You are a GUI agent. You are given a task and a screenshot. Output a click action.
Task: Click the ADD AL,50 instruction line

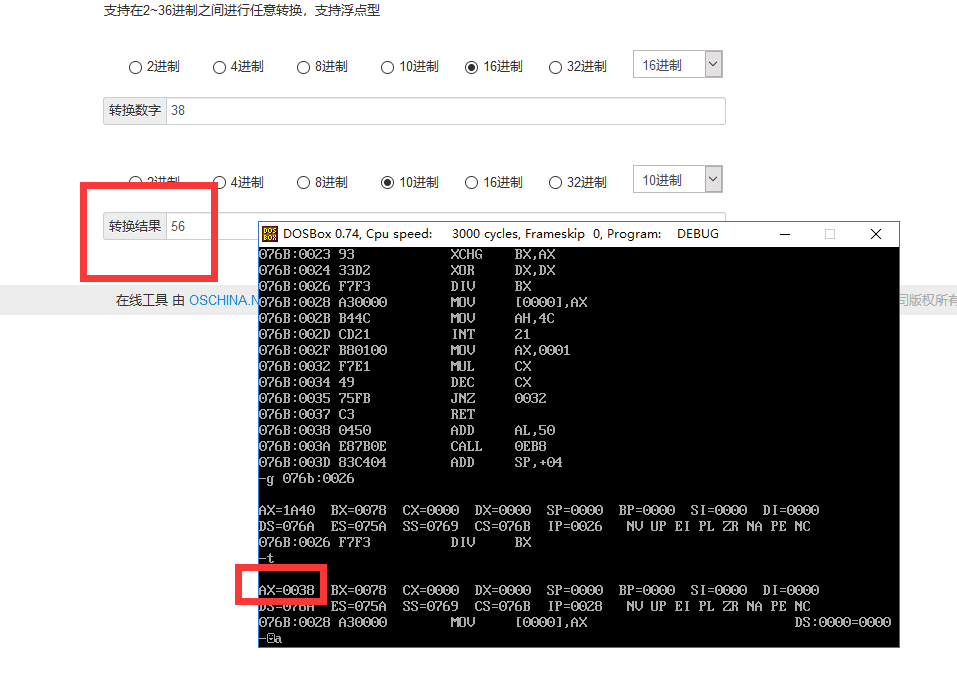[407, 430]
